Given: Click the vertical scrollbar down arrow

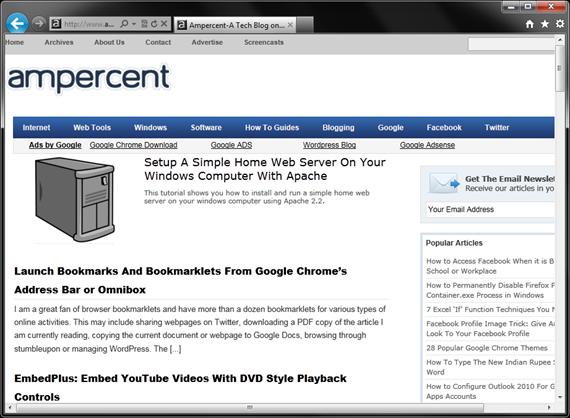Looking at the screenshot, I should click(560, 397).
